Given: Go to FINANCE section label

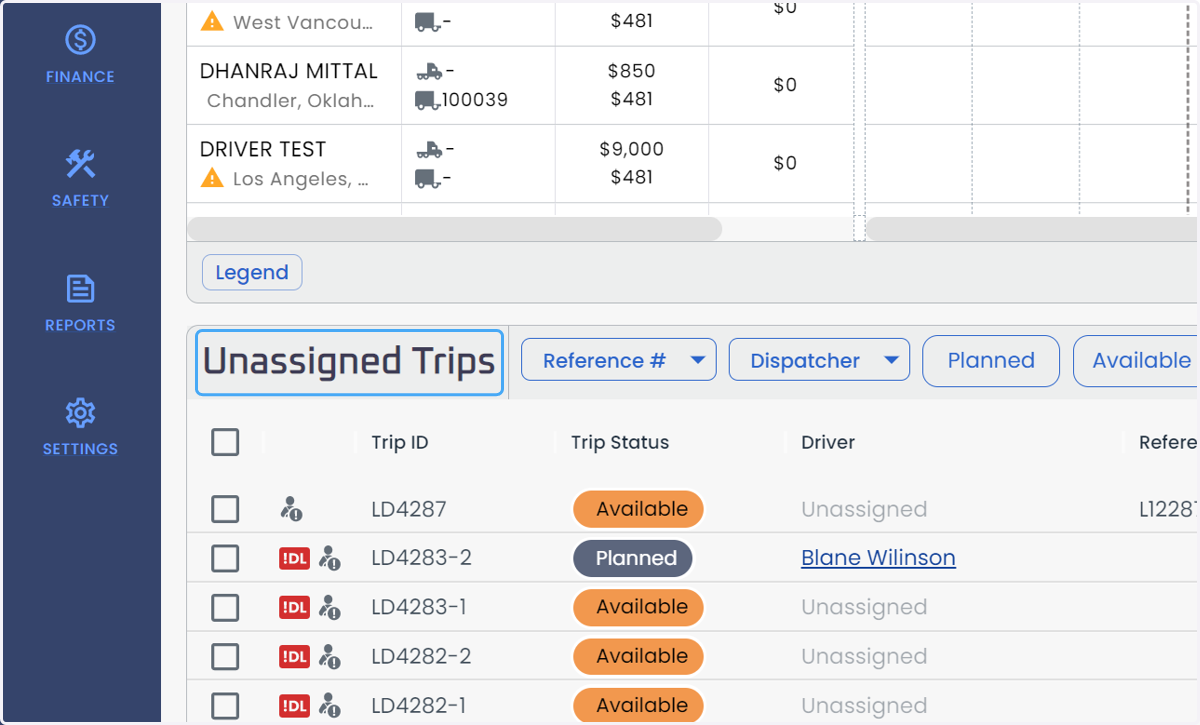Looking at the screenshot, I should point(80,77).
